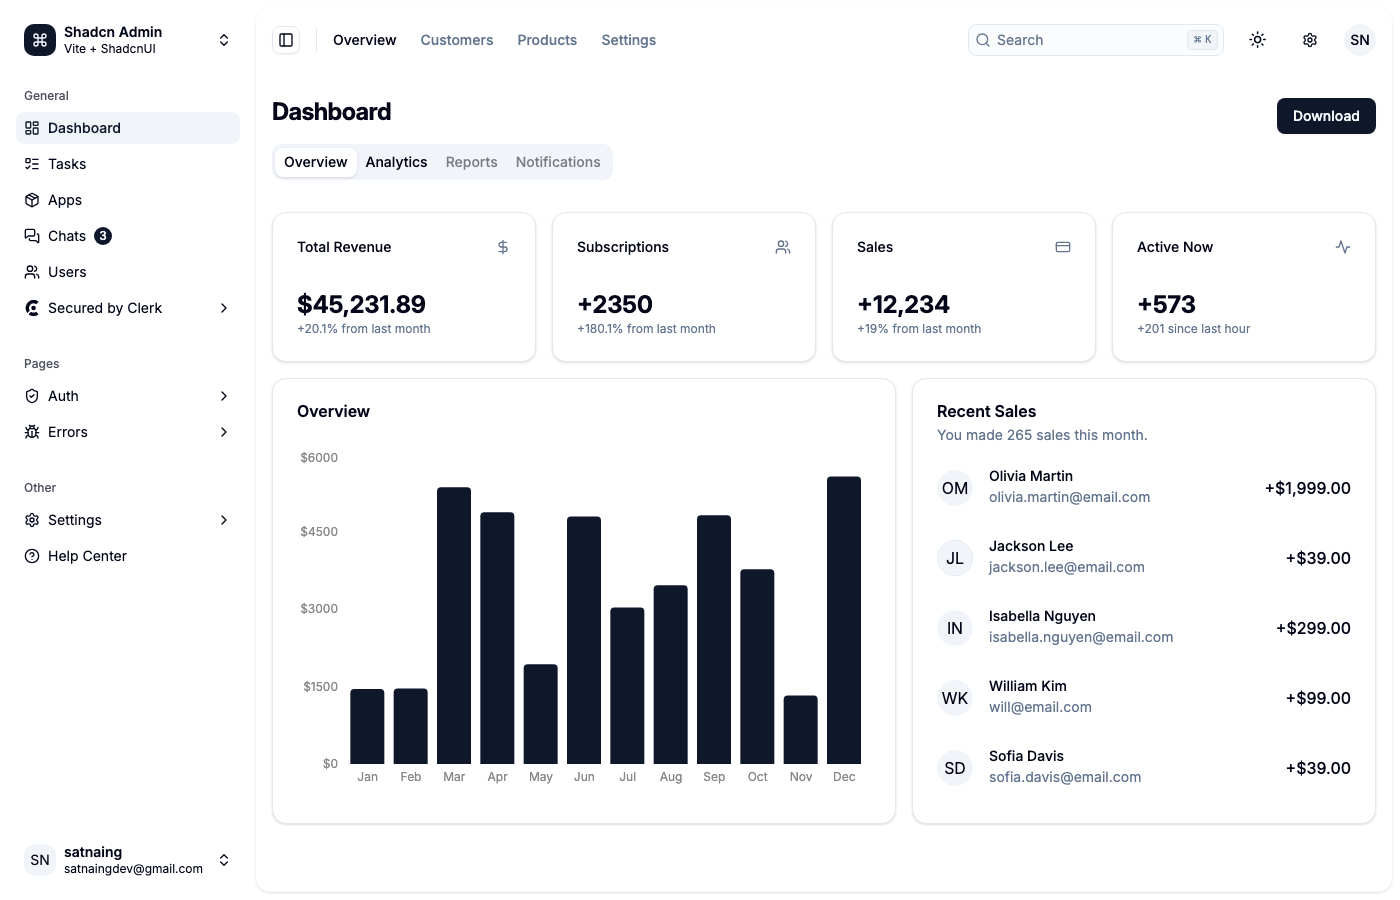This screenshot has height=900, width=1400.
Task: Select the Apps sidebar item
Action: coord(65,199)
